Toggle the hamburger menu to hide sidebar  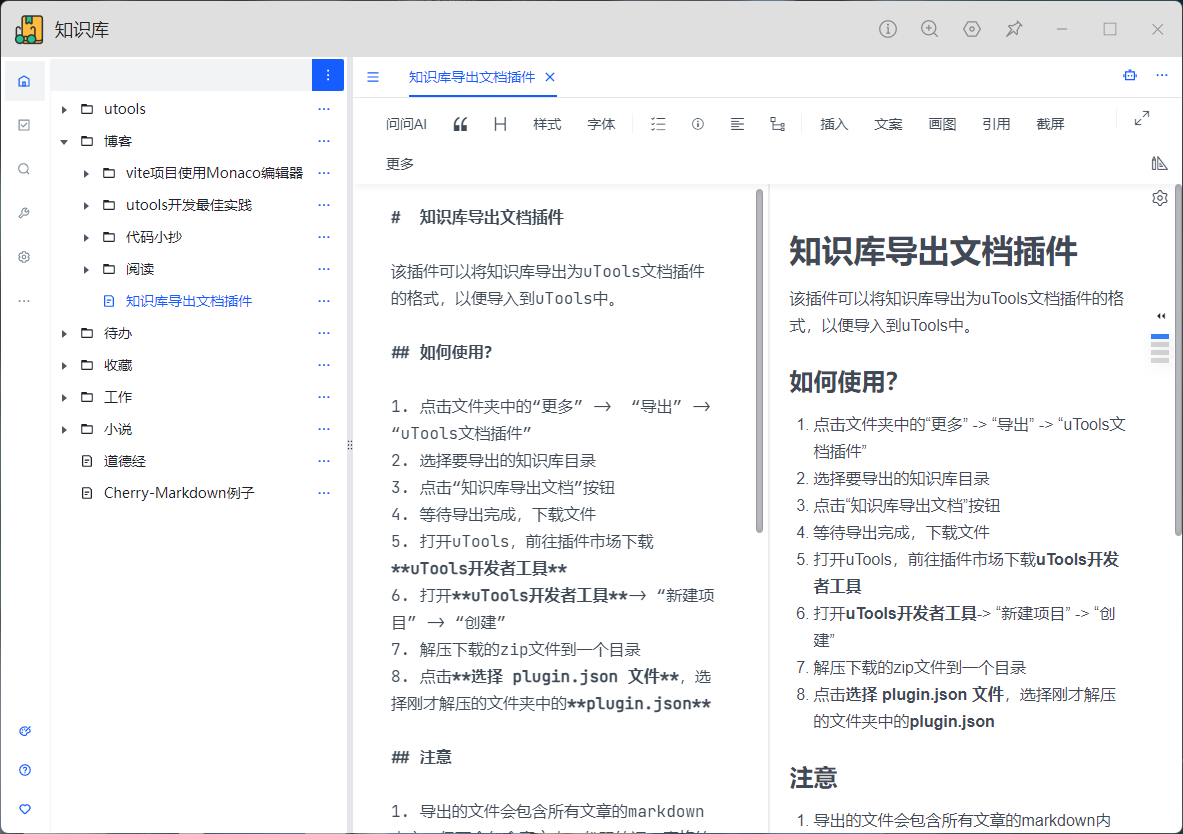coord(373,77)
